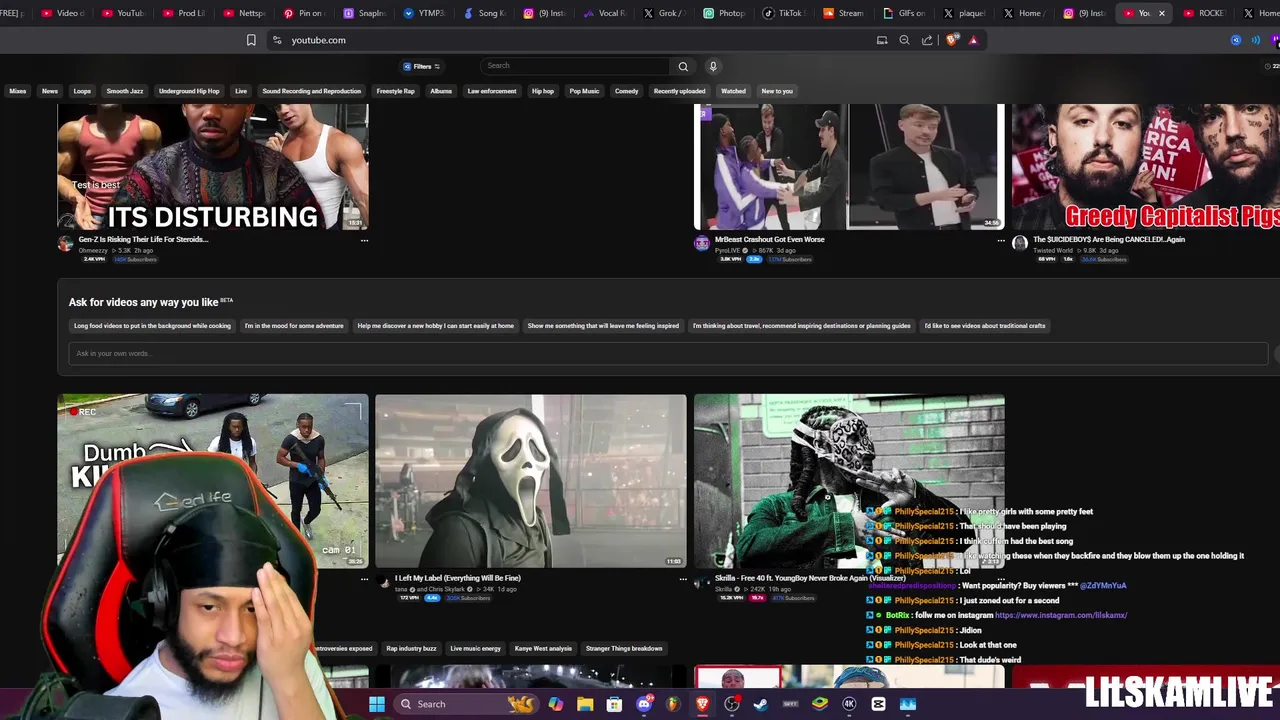Select the Law enforcement filter chip

[x=492, y=91]
